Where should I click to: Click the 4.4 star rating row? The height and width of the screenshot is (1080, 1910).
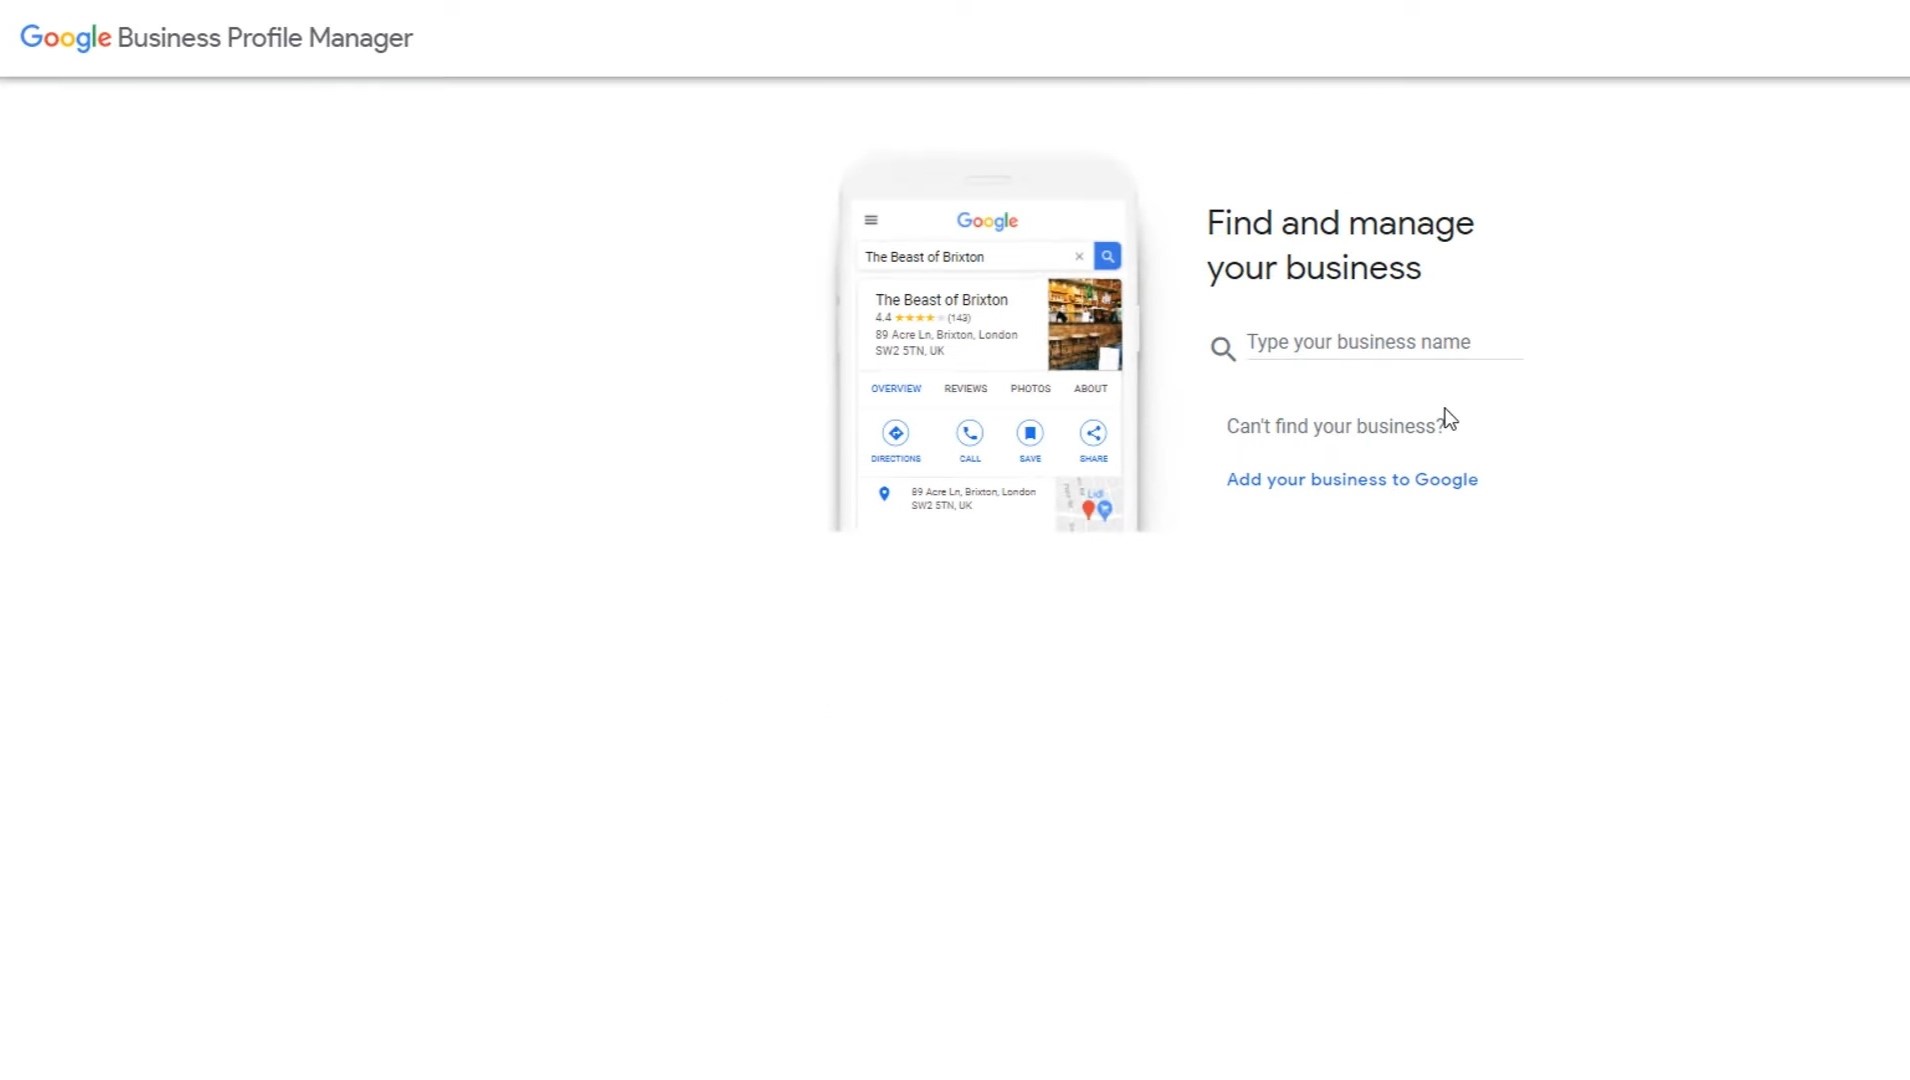[922, 318]
